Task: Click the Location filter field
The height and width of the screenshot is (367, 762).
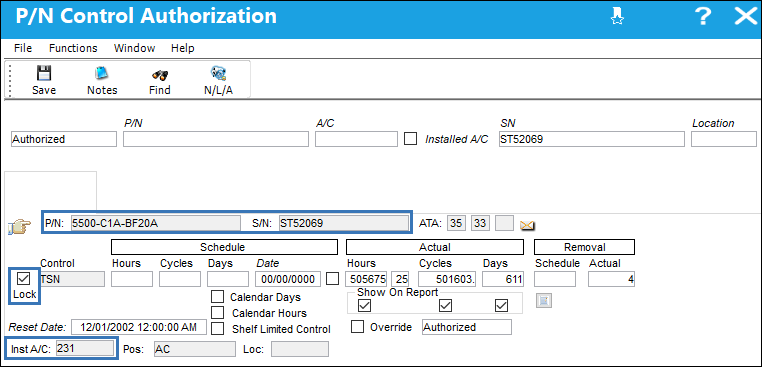Action: tap(724, 139)
